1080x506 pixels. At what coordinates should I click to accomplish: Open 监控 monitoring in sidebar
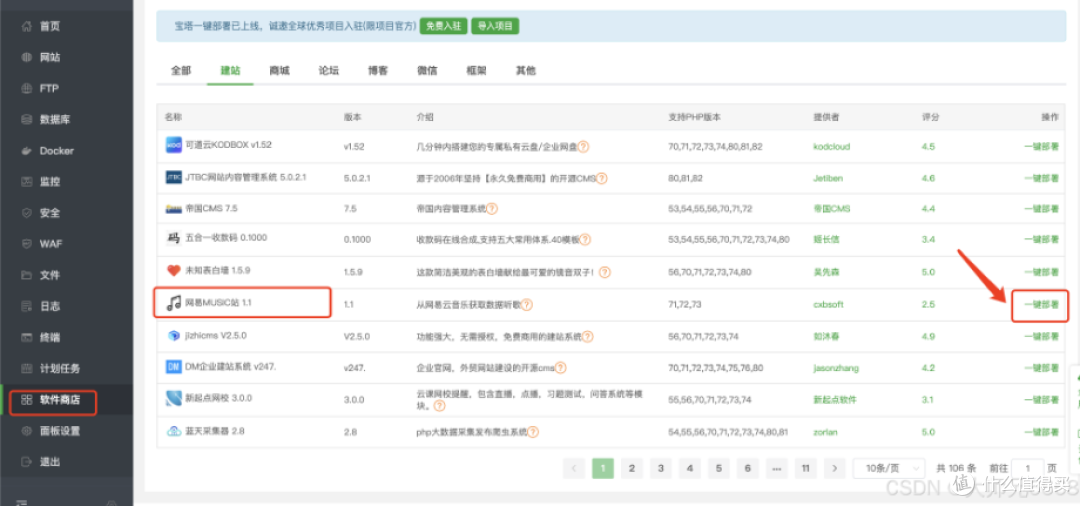point(50,182)
